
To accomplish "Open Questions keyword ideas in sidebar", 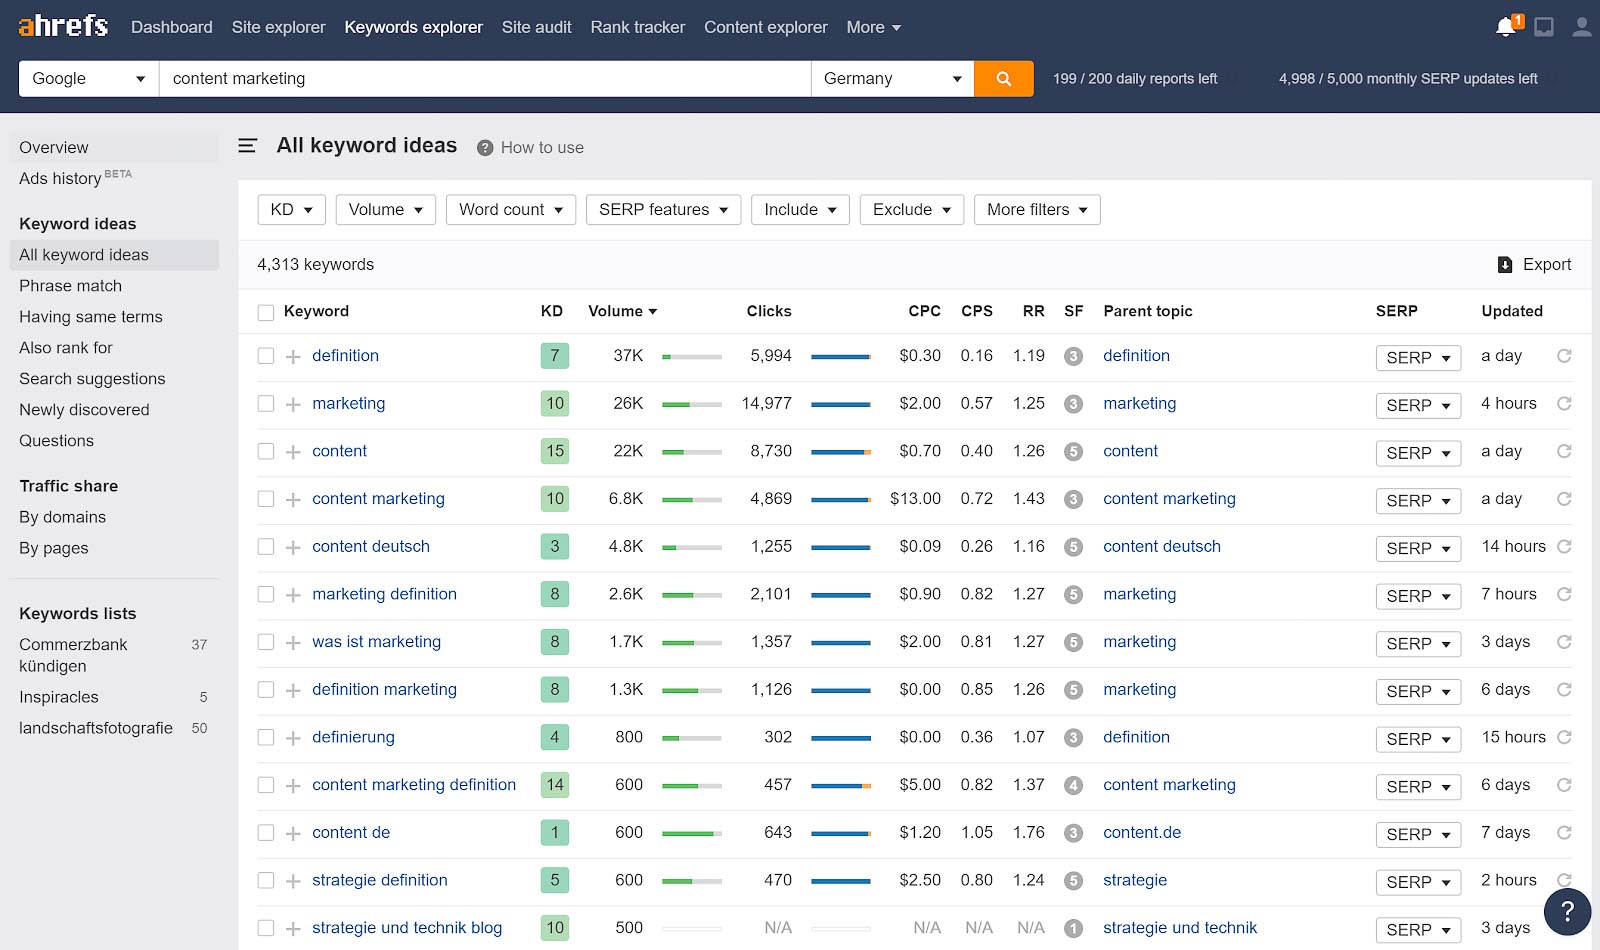I will point(57,441).
